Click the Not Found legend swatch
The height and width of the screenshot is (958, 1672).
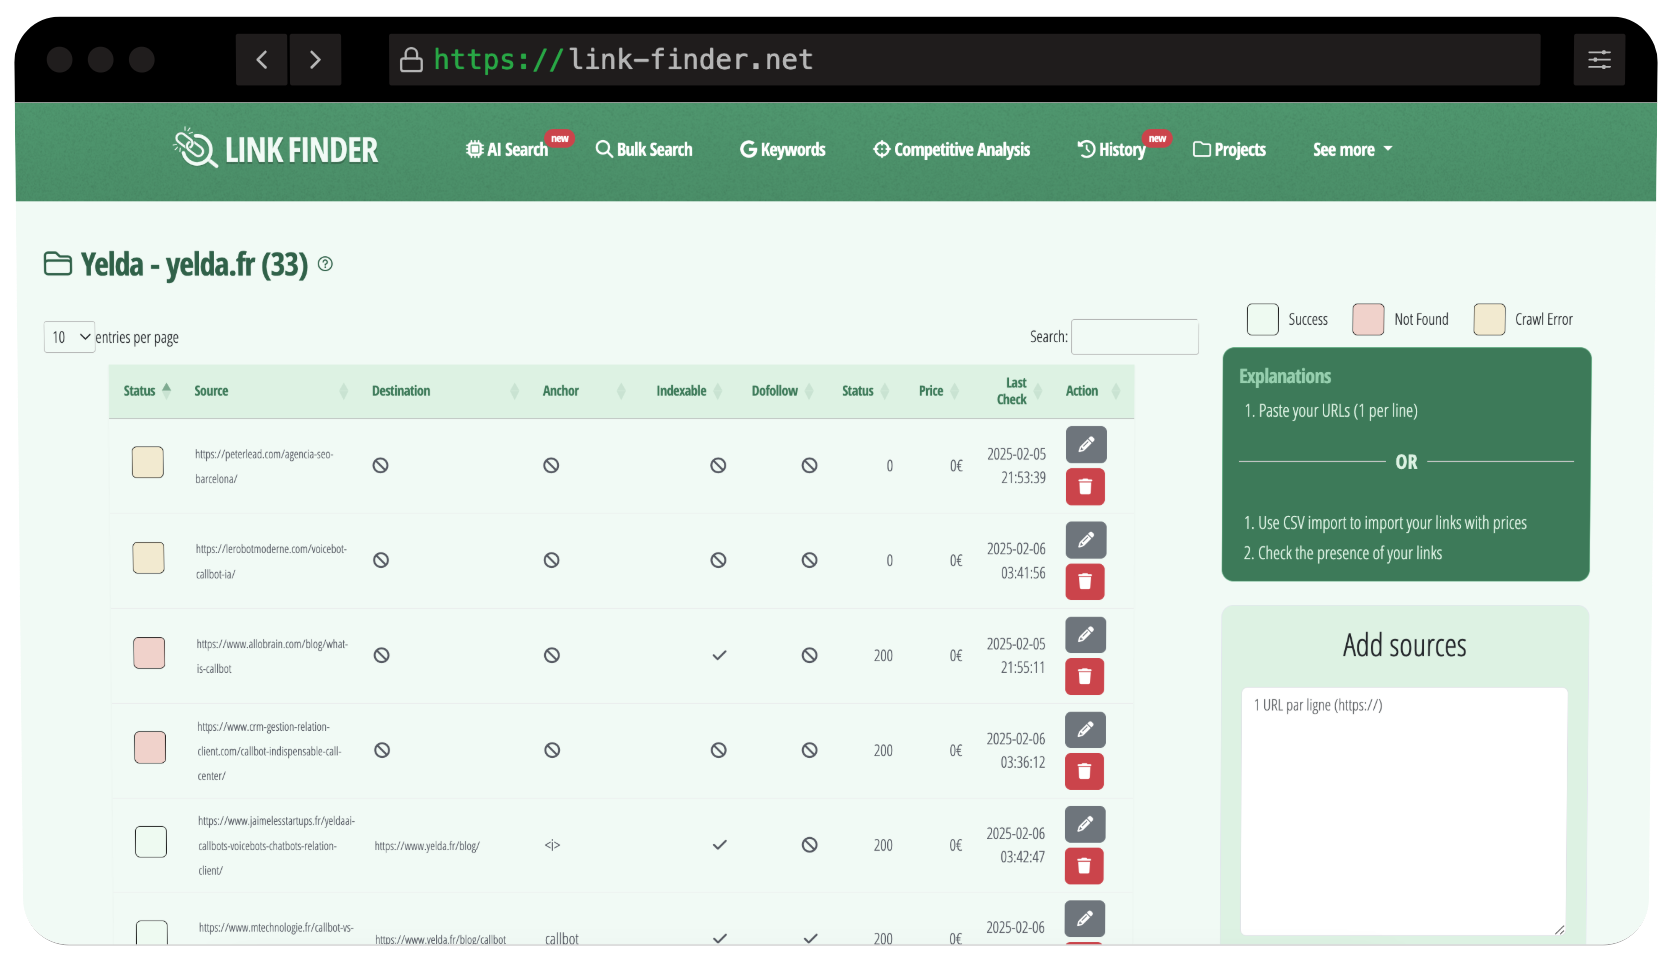(x=1368, y=319)
